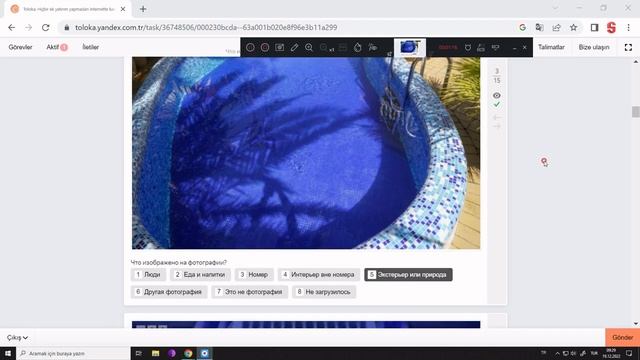The image size is (640, 360).
Task: Close the Toloka browser tab
Action: 123,9
